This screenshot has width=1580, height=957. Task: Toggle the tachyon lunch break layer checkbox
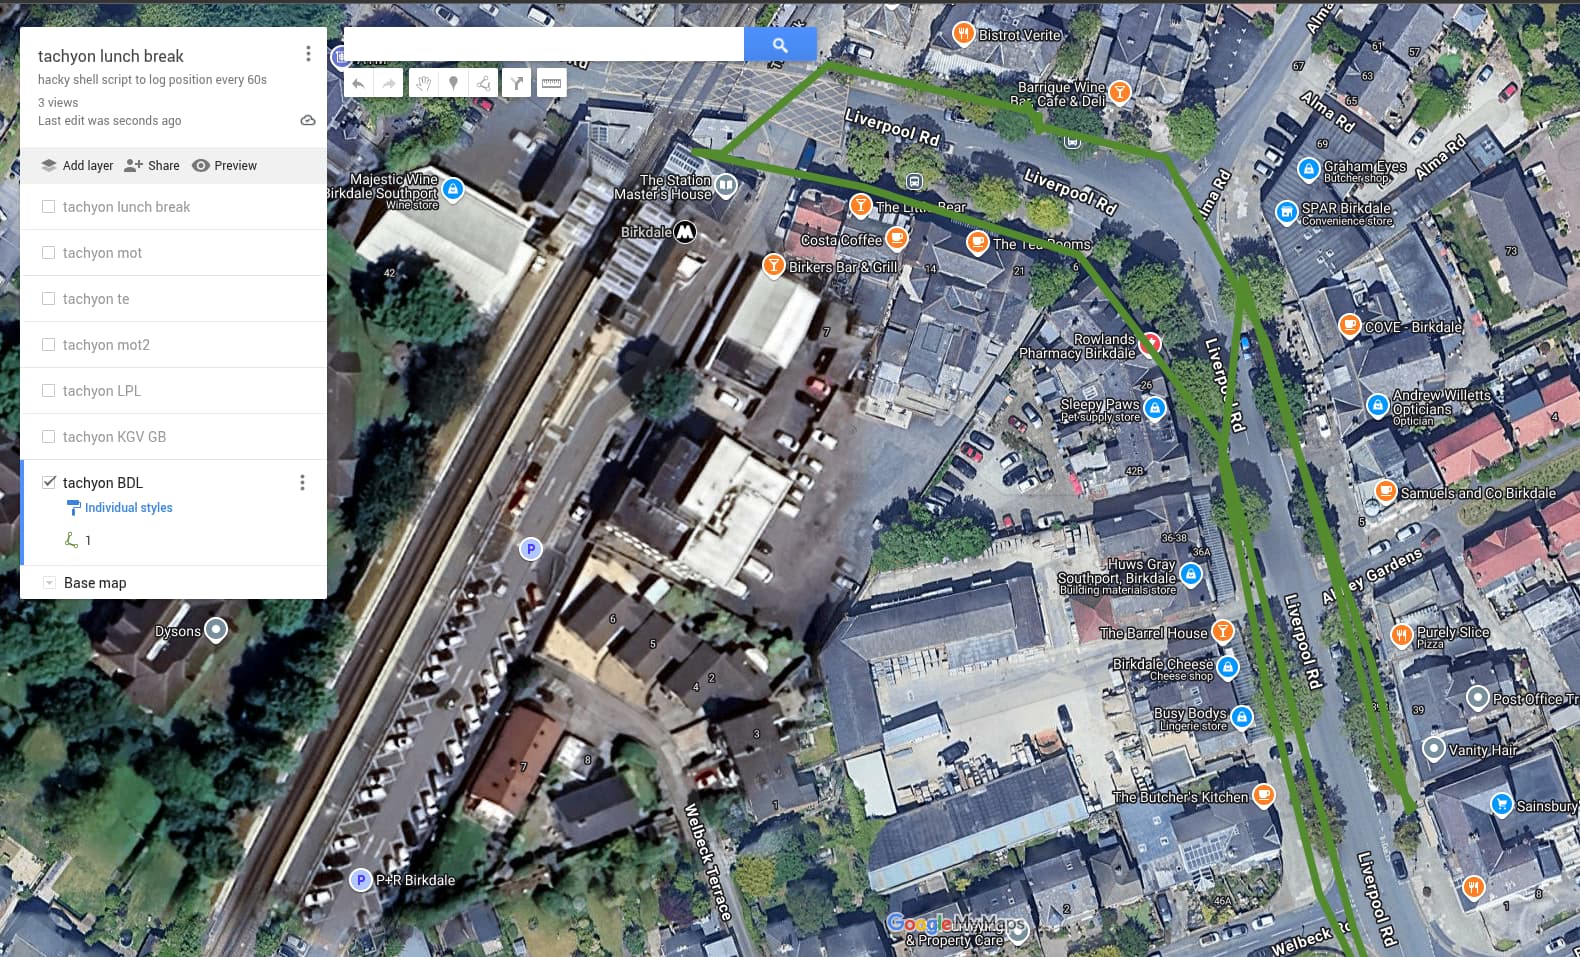pos(48,207)
